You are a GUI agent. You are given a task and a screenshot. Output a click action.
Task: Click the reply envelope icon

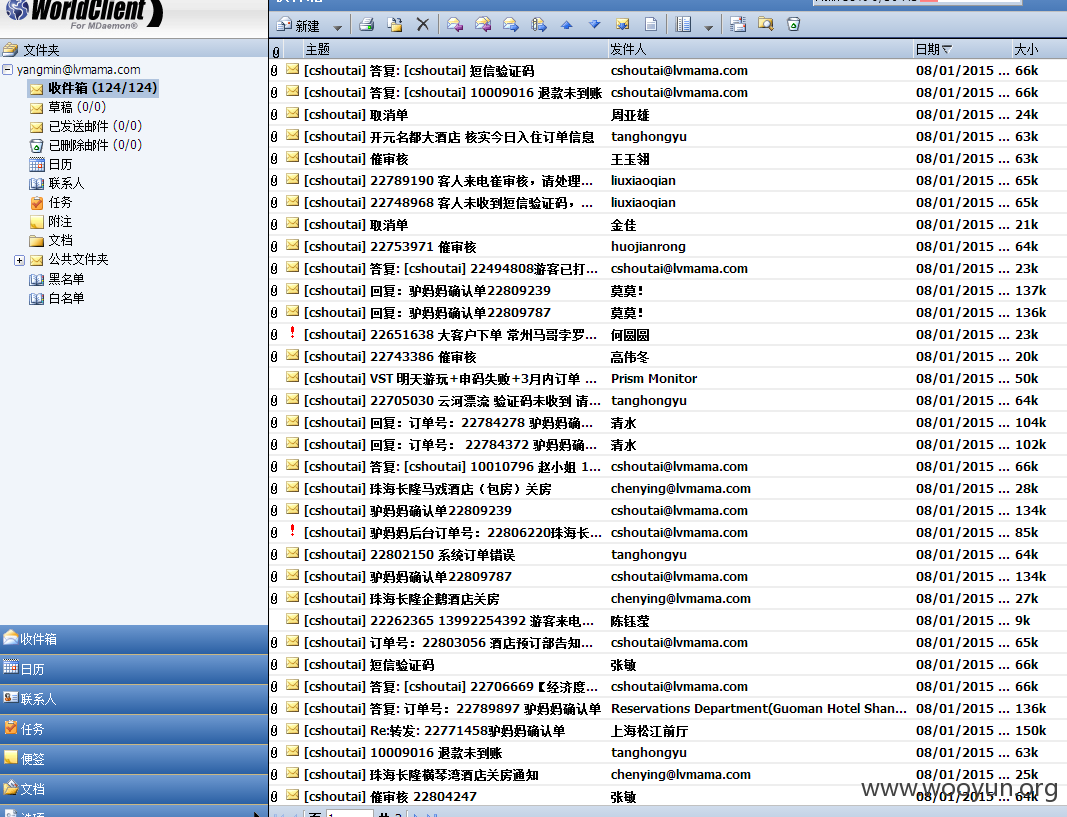tap(455, 24)
